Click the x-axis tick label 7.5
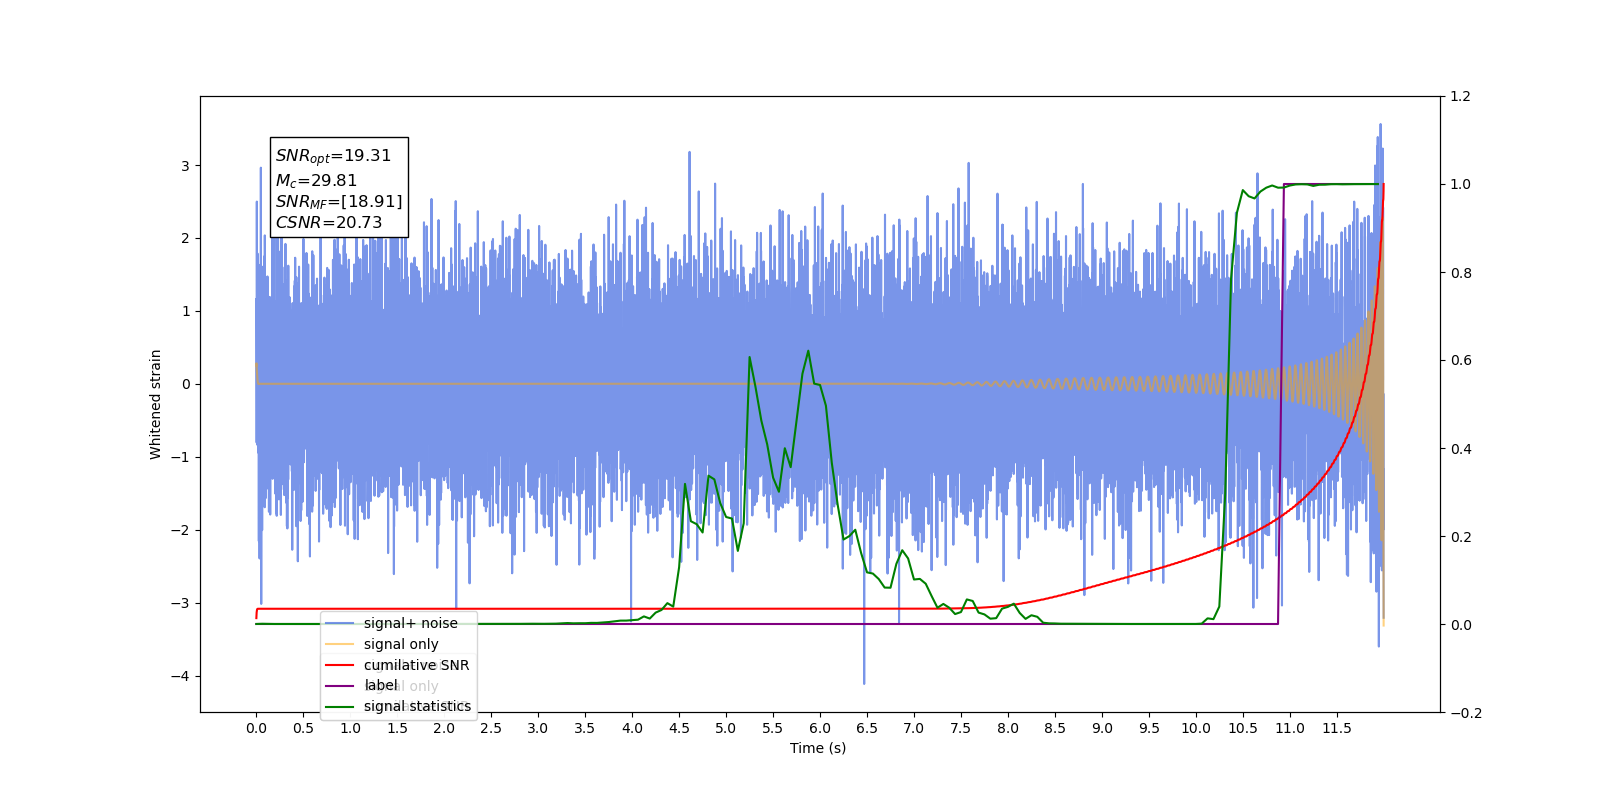Viewport: 1600px width, 800px height. click(961, 728)
